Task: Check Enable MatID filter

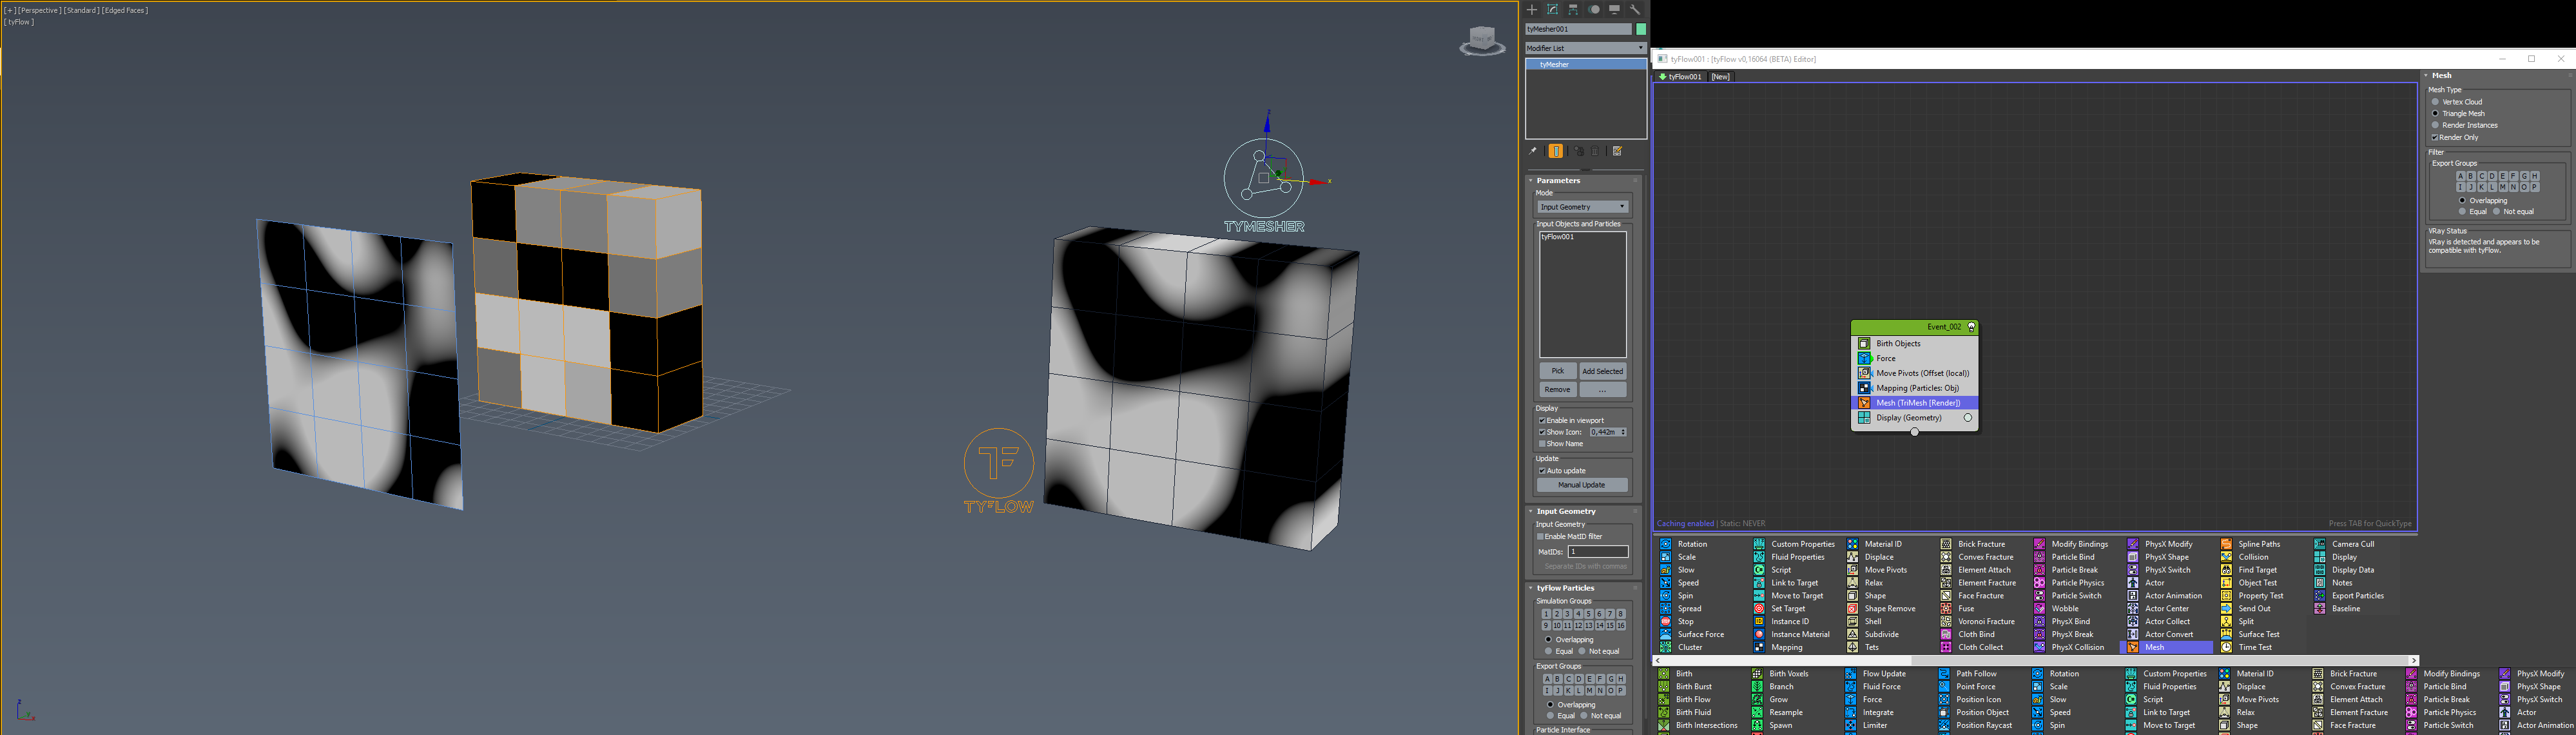Action: pyautogui.click(x=1541, y=536)
